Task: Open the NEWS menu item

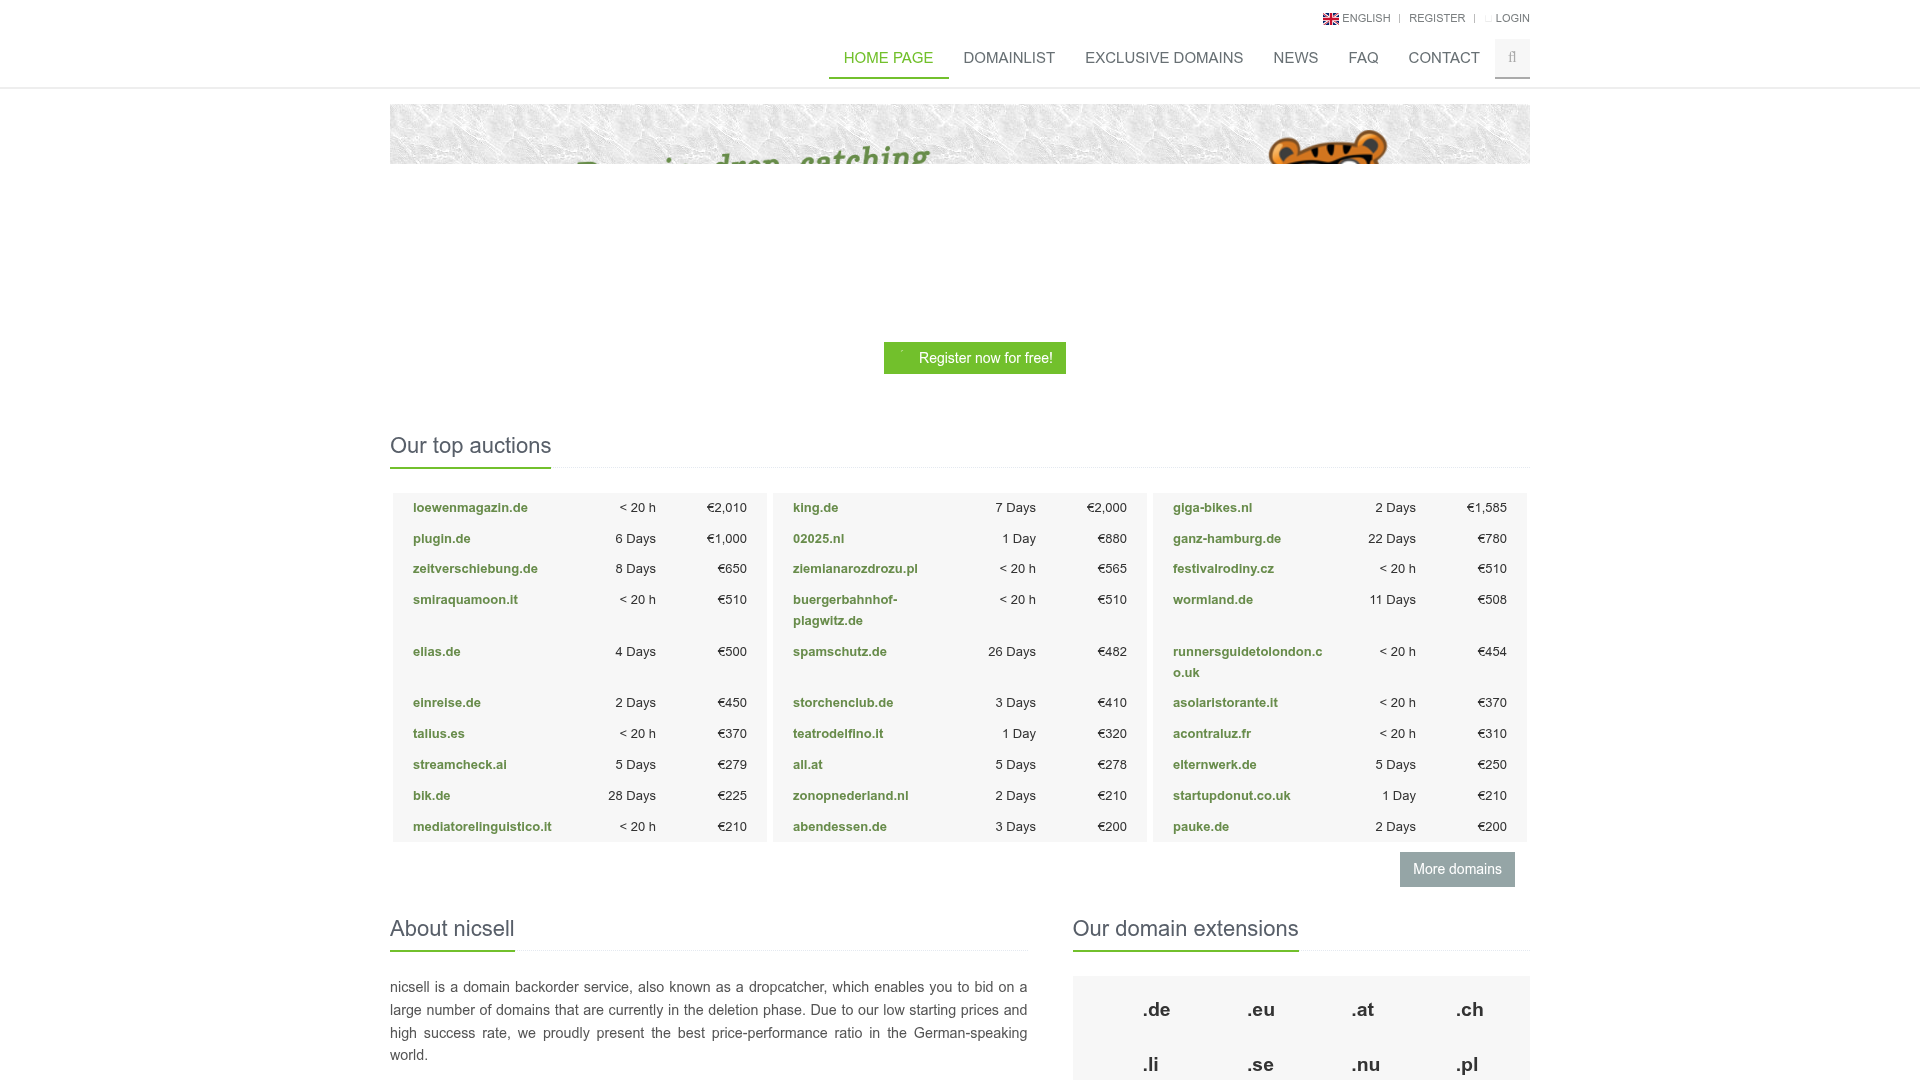Action: (x=1295, y=58)
